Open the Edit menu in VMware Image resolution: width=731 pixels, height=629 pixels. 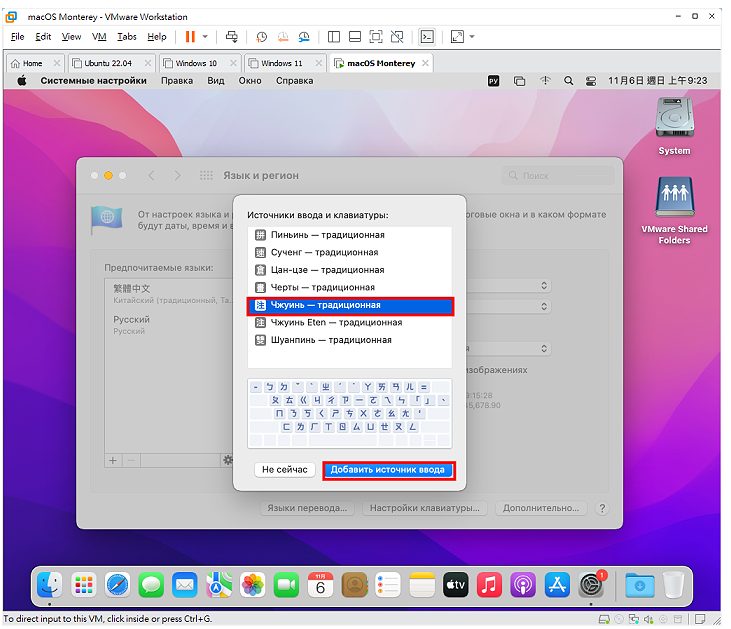(43, 36)
